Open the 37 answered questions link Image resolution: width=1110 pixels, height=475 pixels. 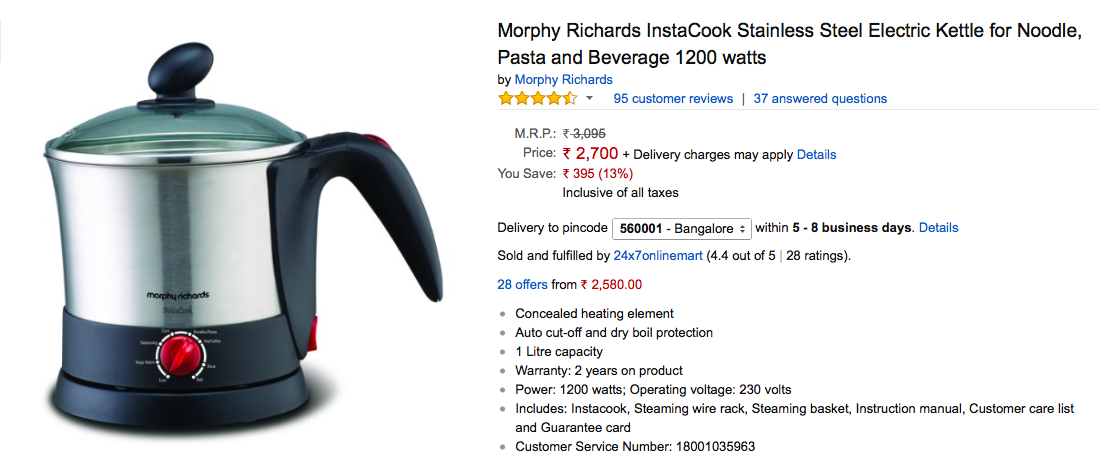tap(820, 99)
